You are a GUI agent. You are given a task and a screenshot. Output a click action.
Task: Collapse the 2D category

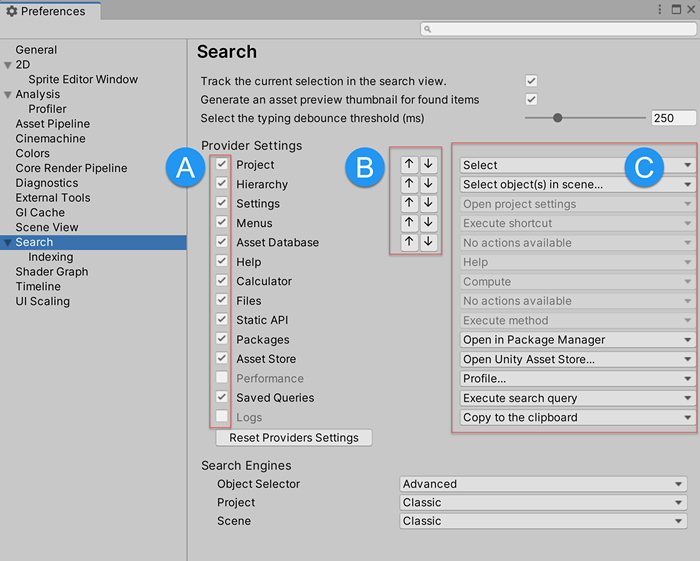pyautogui.click(x=8, y=65)
